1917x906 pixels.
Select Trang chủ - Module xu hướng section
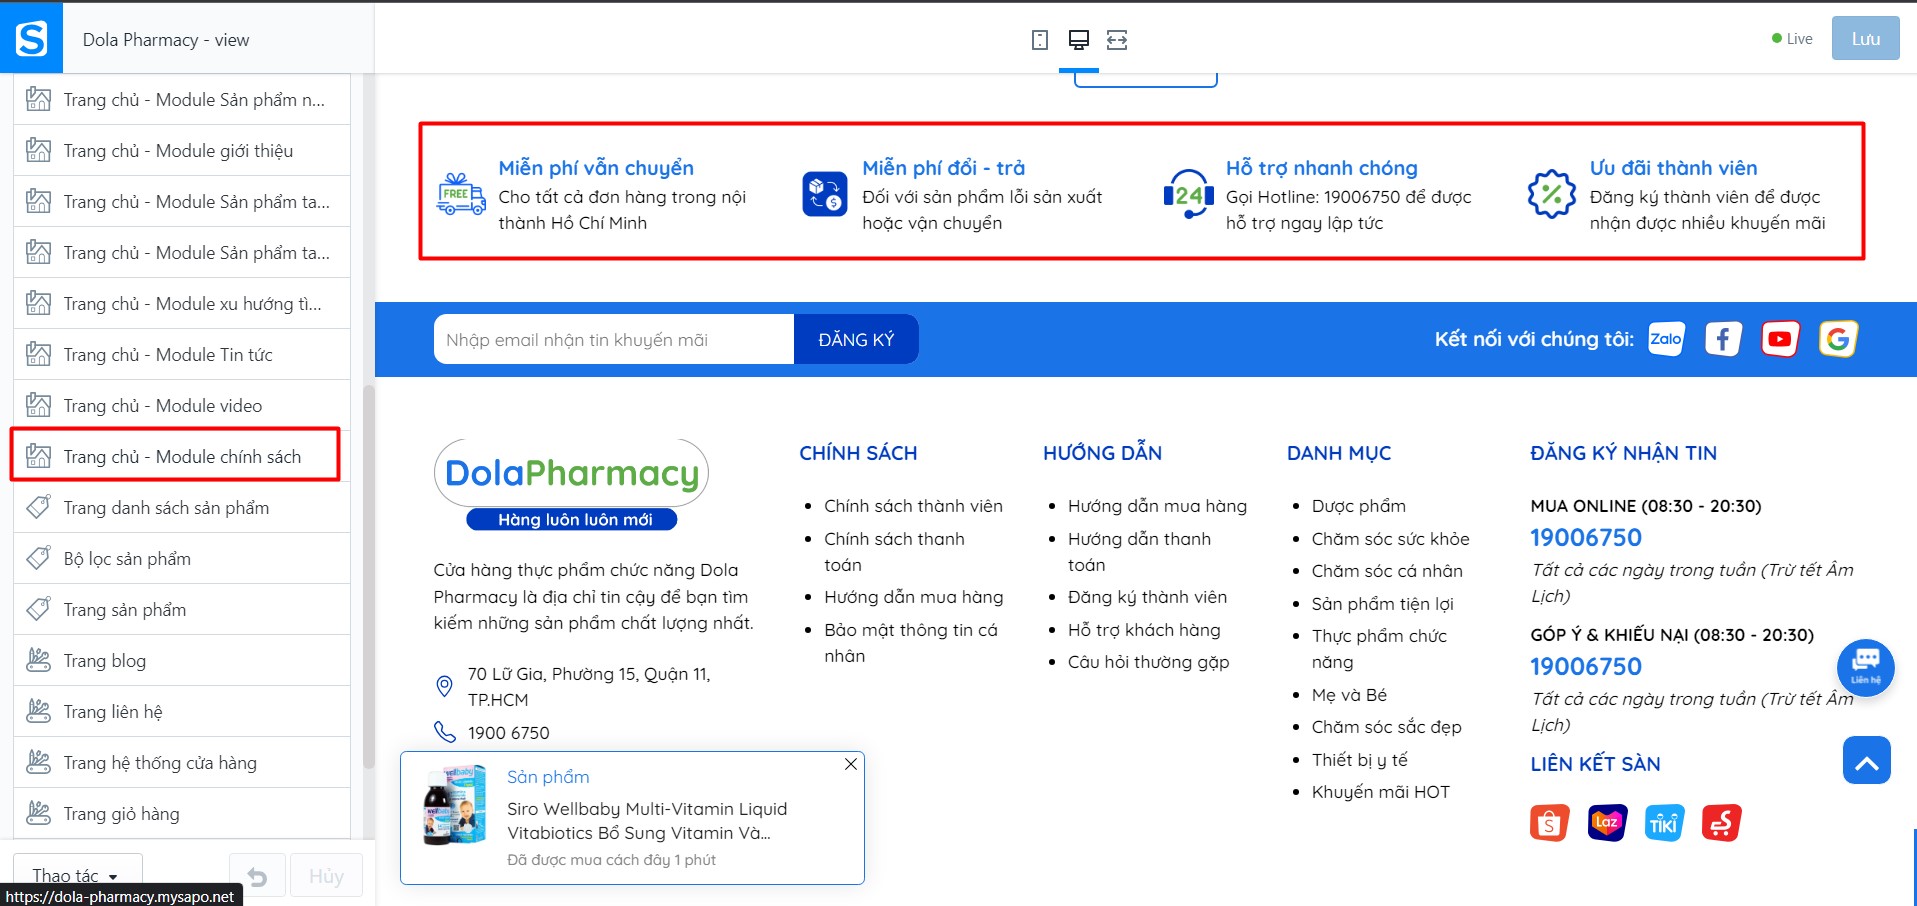click(182, 303)
